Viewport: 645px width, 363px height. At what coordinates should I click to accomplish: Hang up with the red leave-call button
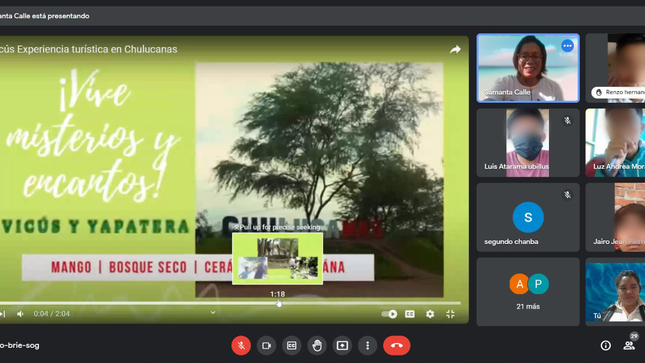(397, 345)
